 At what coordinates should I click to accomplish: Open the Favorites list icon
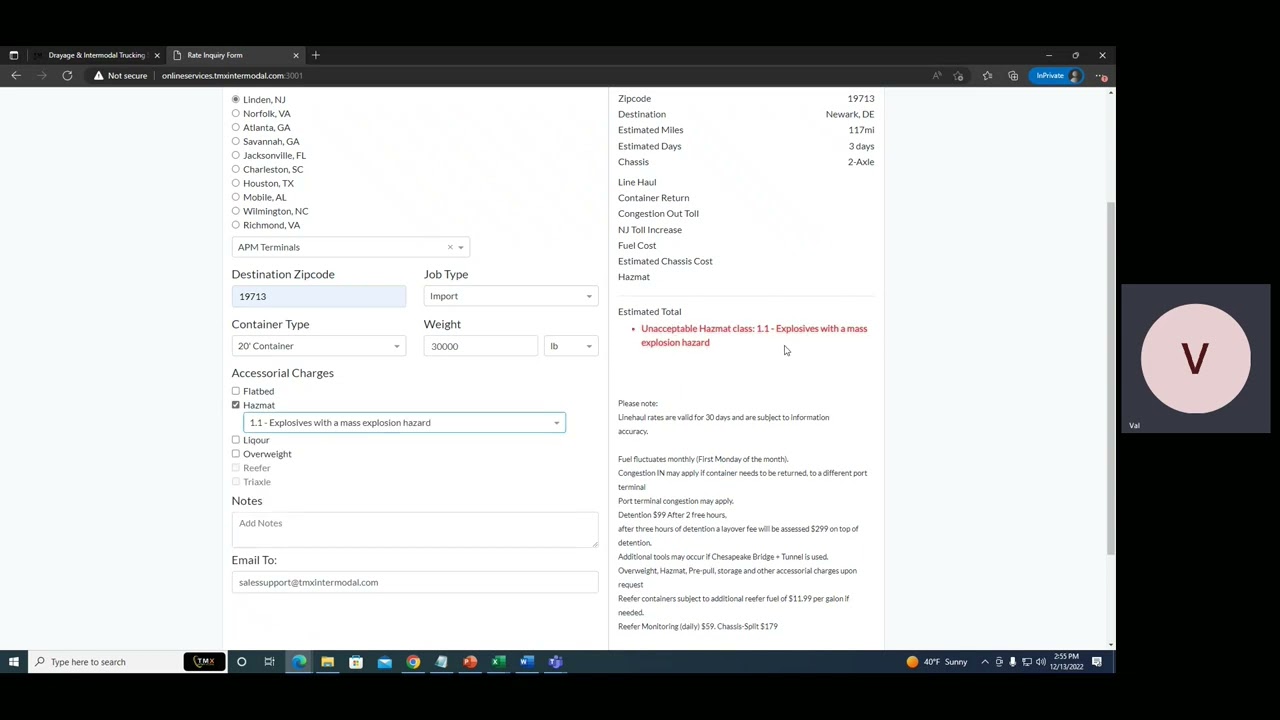pyautogui.click(x=987, y=76)
